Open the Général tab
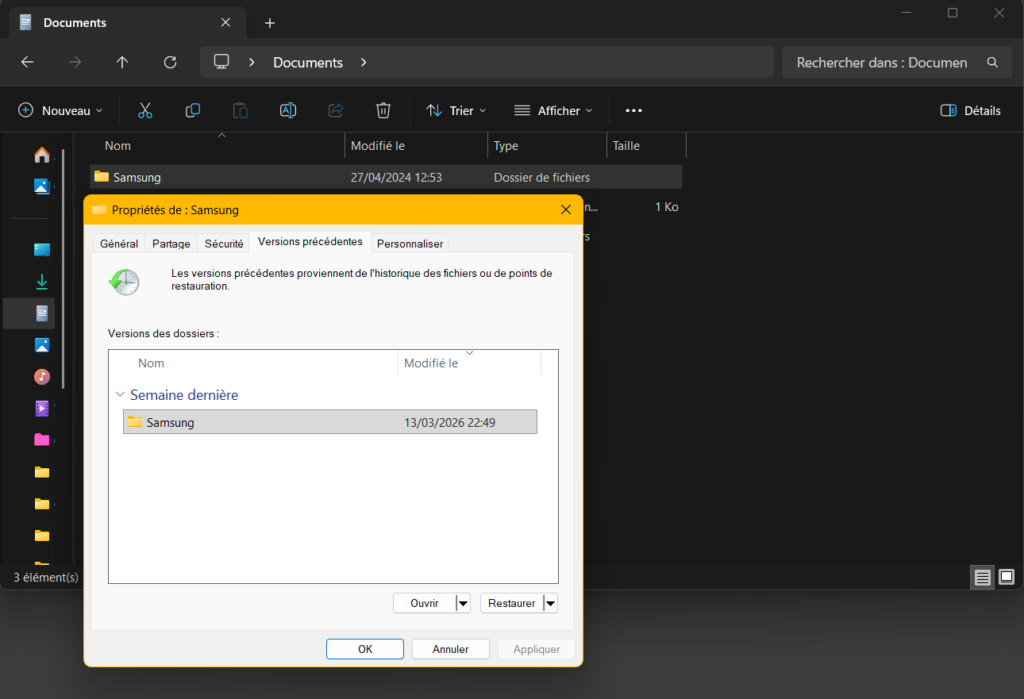Image resolution: width=1024 pixels, height=699 pixels. 118,243
